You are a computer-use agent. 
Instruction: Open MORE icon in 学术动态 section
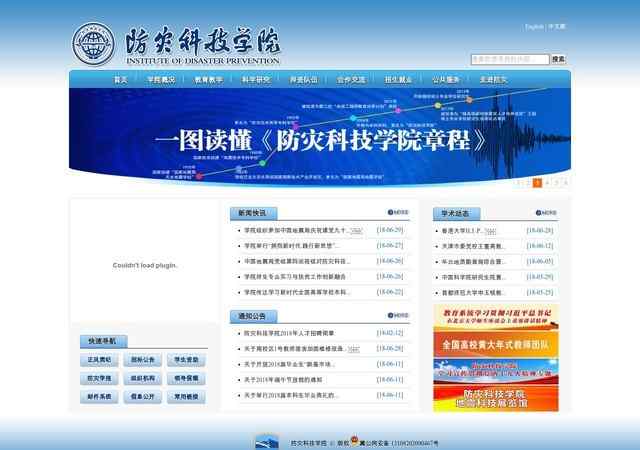click(546, 213)
